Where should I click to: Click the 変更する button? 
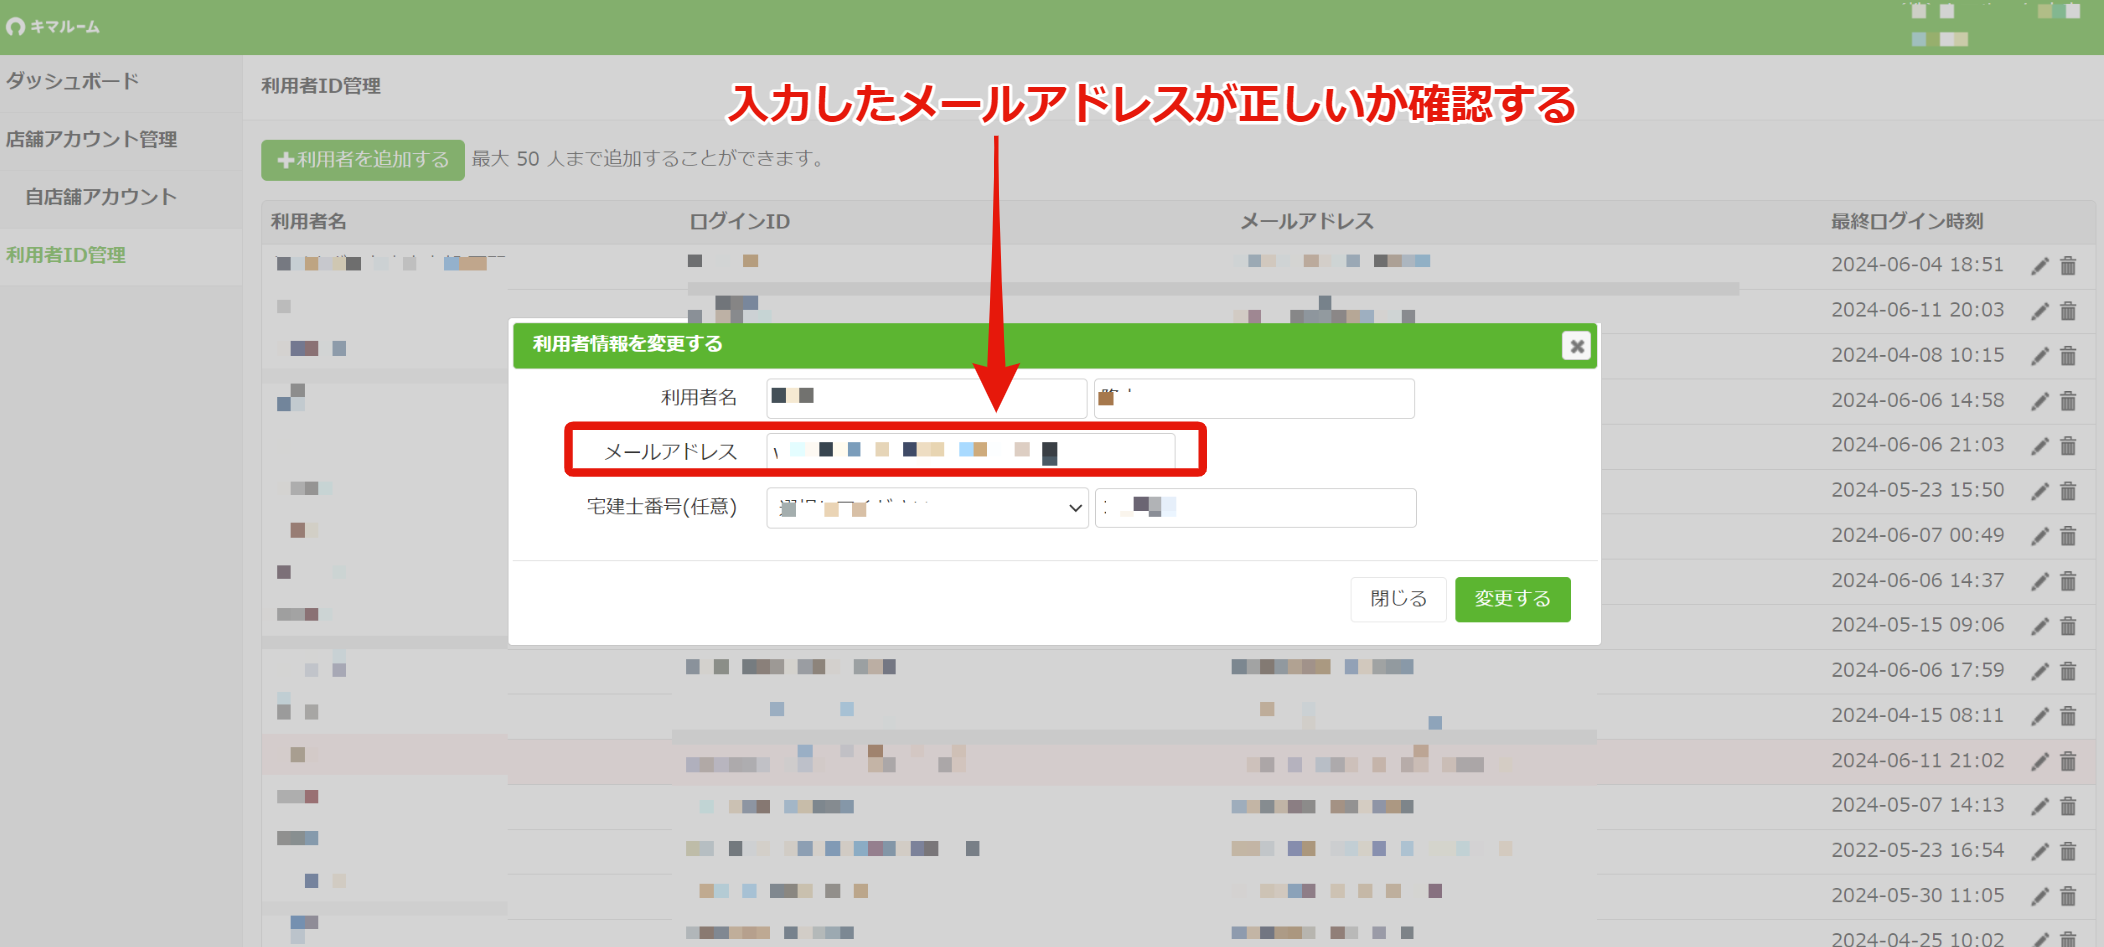1512,599
